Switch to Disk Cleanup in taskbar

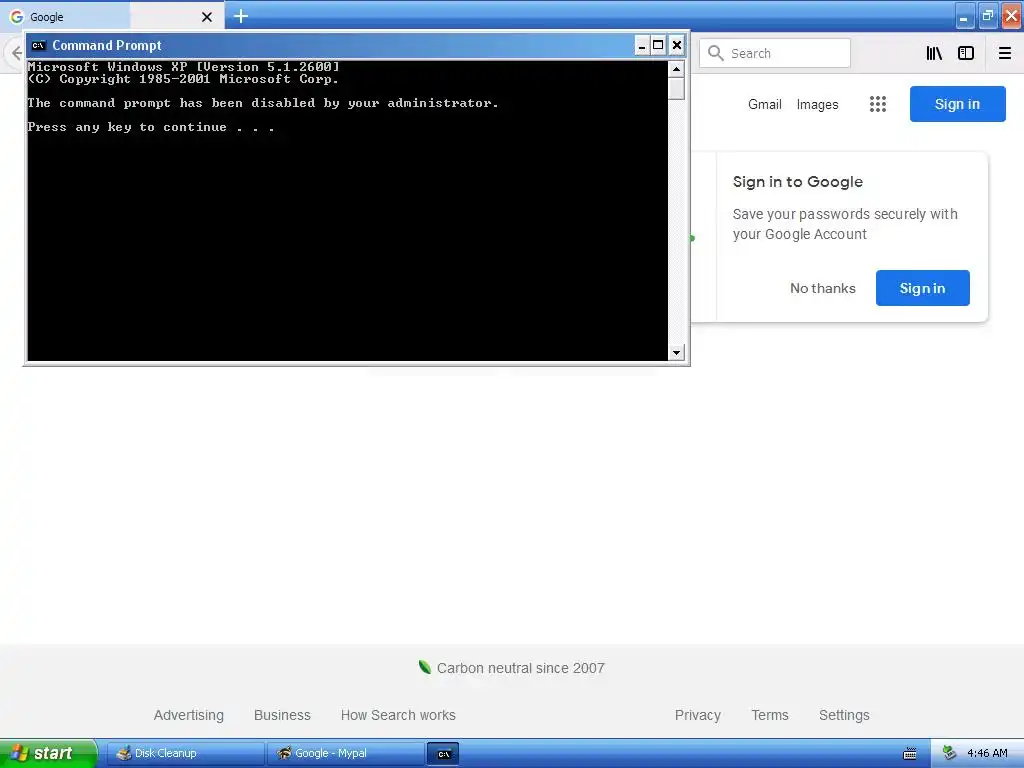[x=185, y=754]
